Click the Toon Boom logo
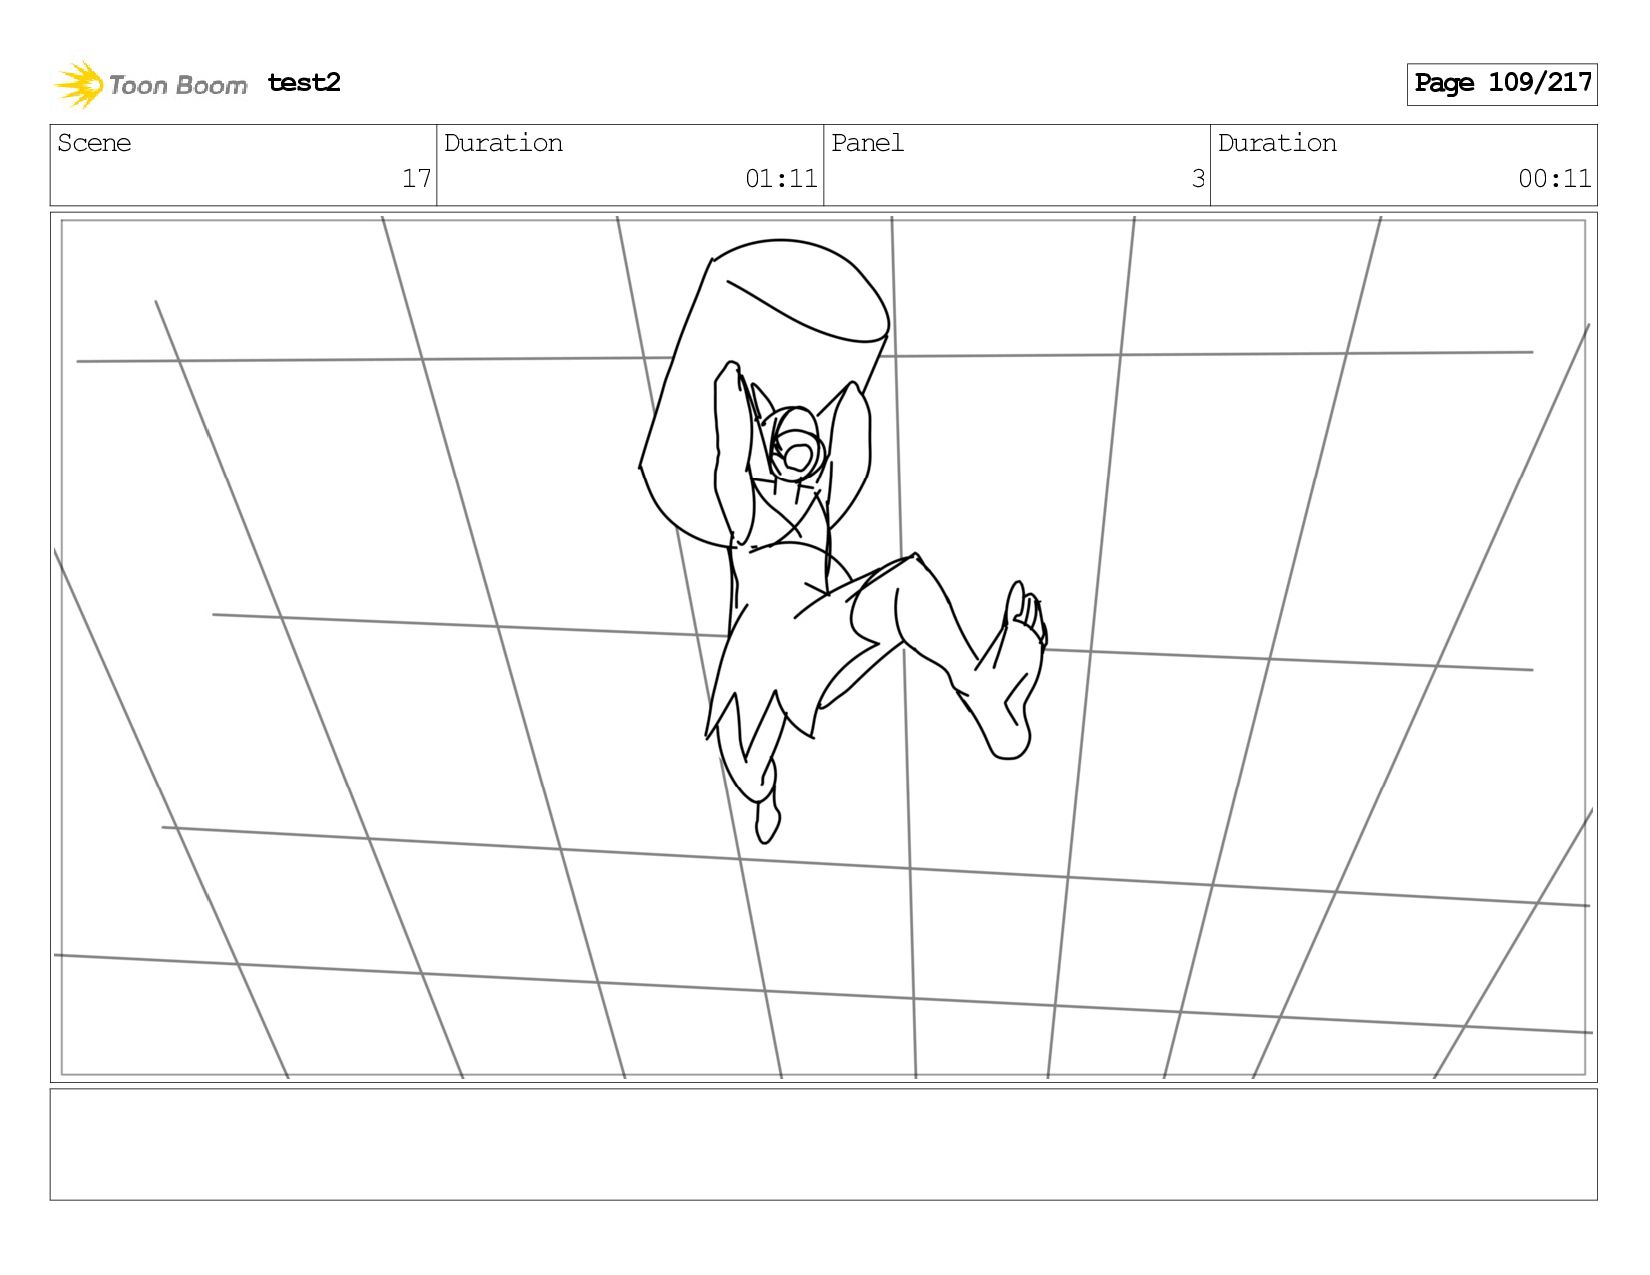 150,84
